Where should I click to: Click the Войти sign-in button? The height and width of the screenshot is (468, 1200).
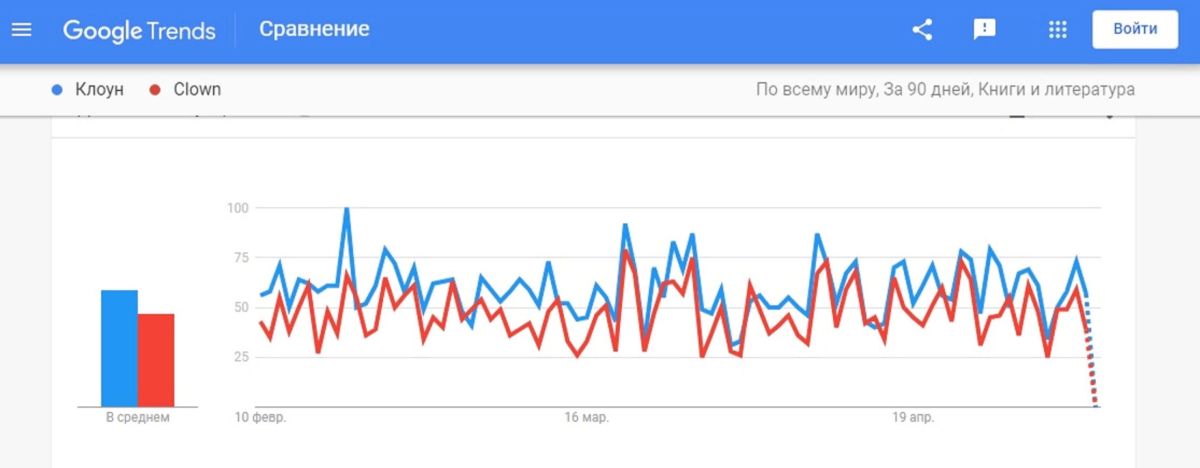[1135, 29]
